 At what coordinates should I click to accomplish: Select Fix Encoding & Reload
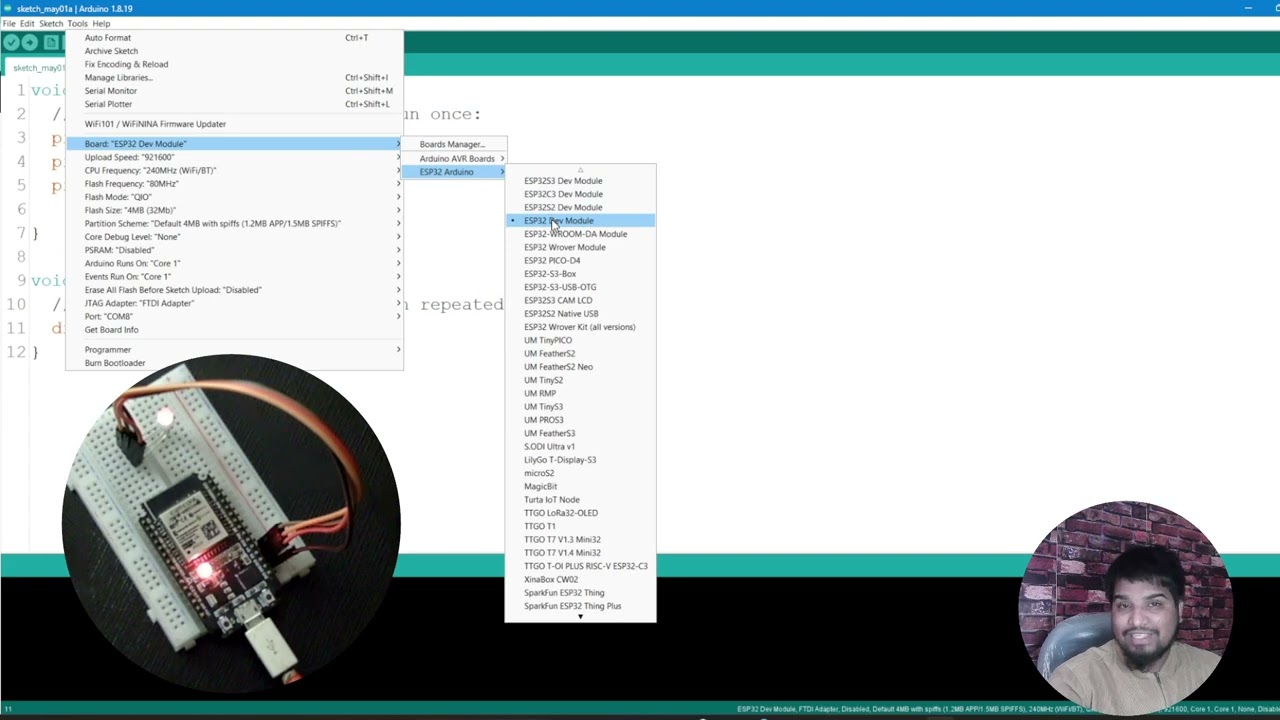(235, 64)
